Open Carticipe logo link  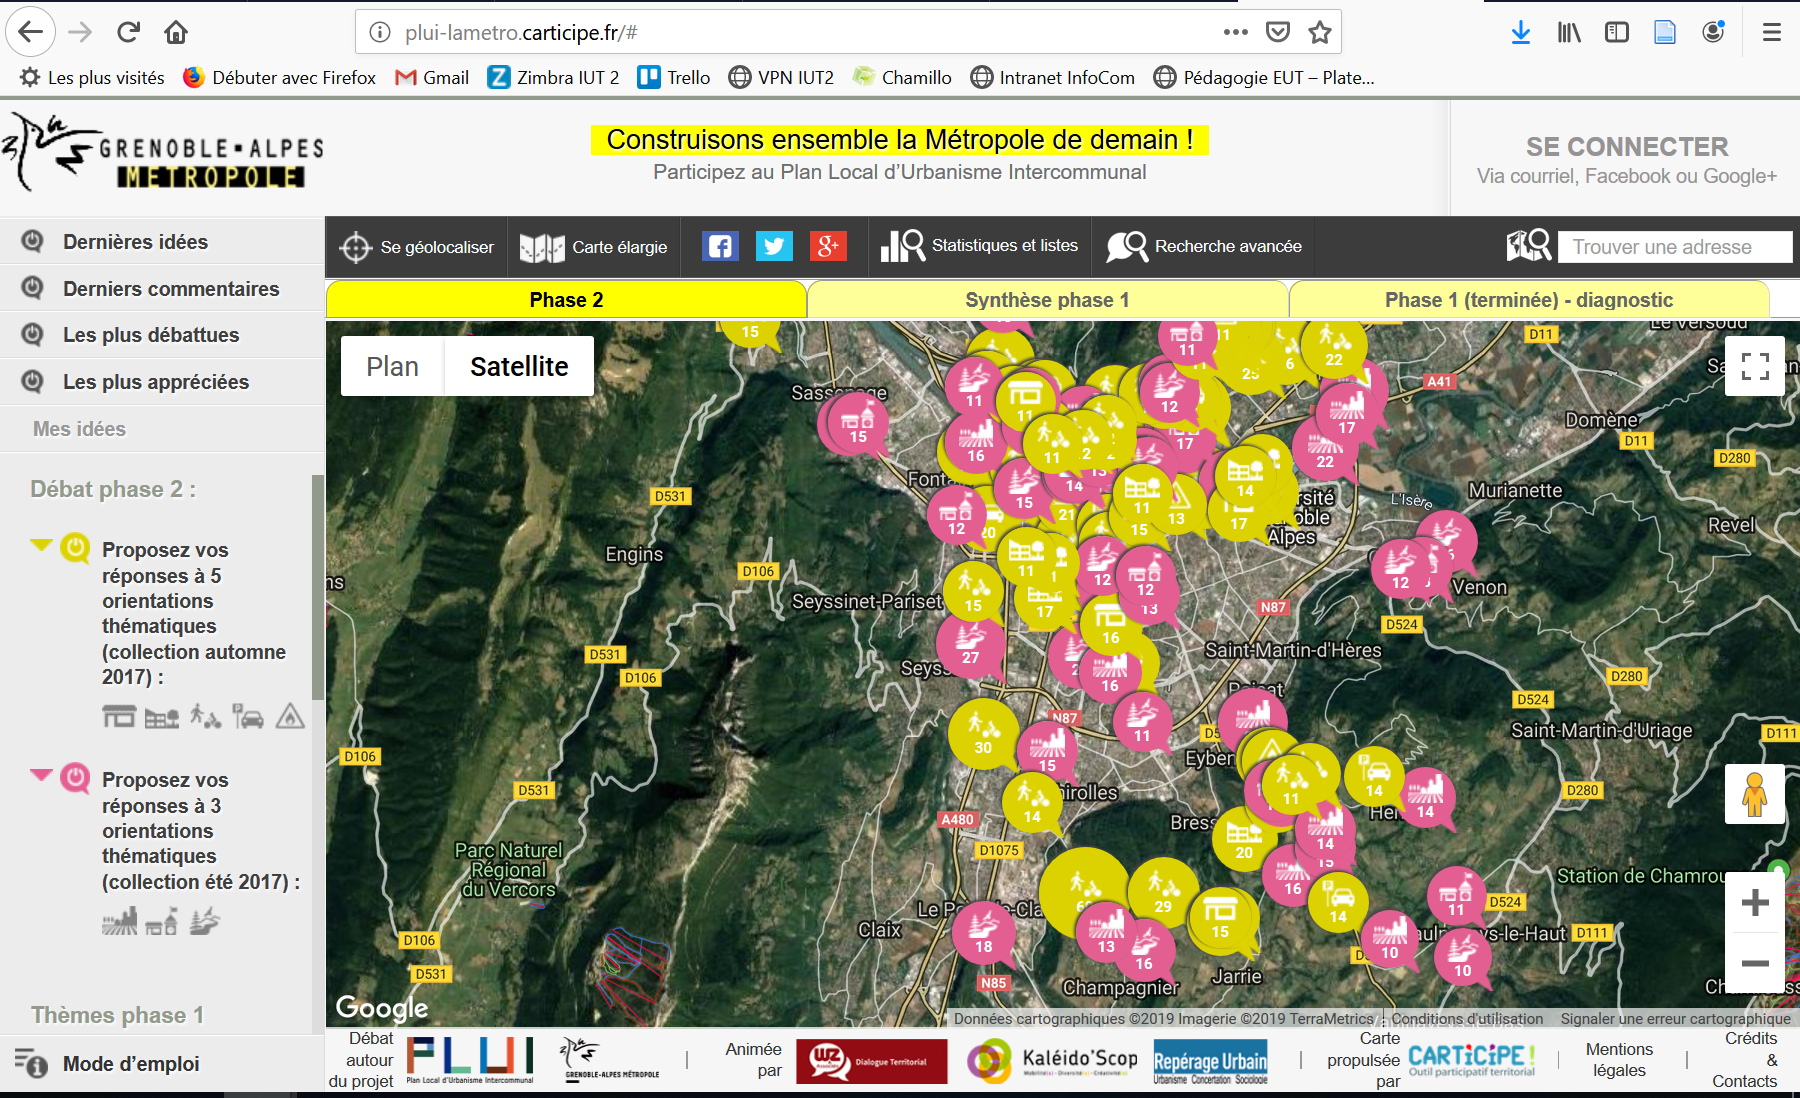[x=1471, y=1060]
